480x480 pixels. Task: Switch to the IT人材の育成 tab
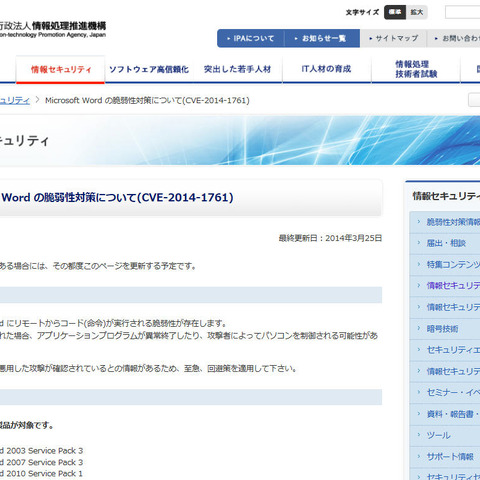tap(326, 69)
